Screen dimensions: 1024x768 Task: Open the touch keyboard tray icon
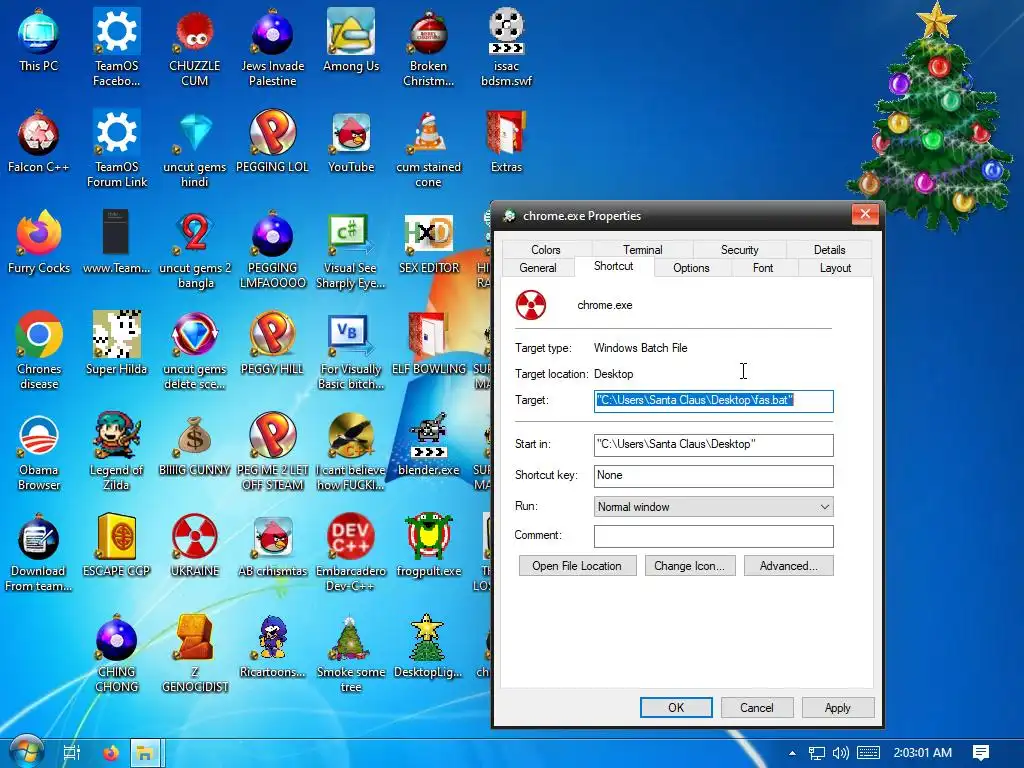tap(868, 753)
